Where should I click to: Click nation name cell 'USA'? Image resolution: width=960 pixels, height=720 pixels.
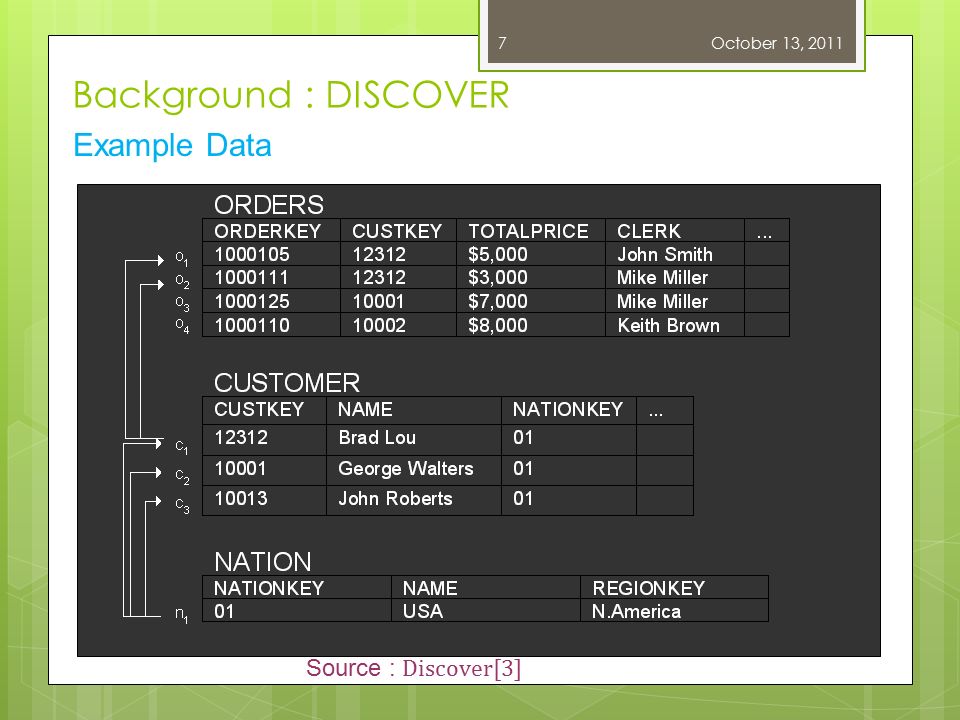[422, 611]
